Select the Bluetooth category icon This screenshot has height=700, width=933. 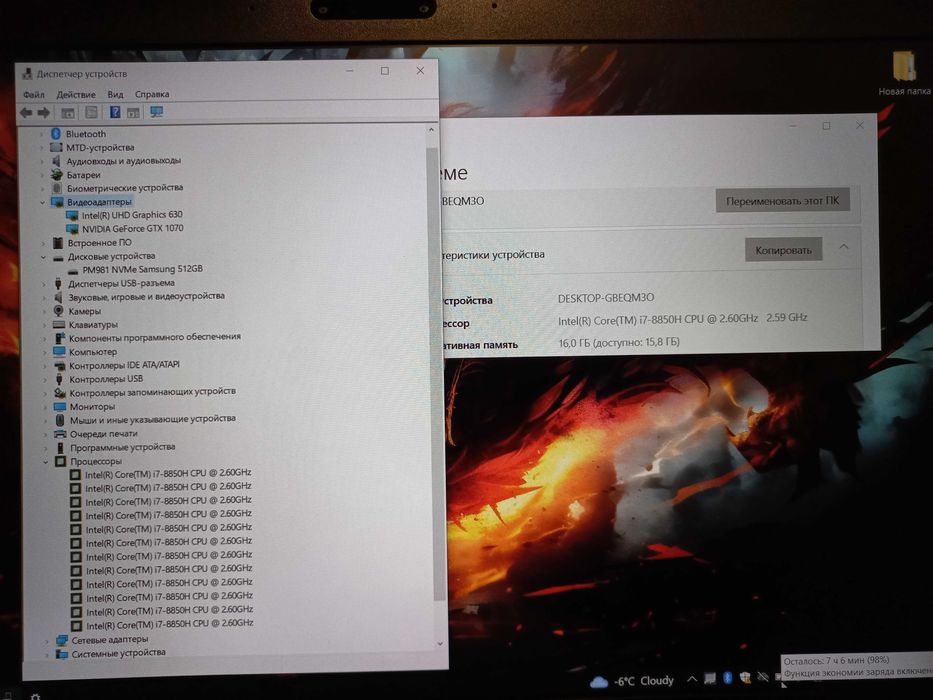pos(56,133)
